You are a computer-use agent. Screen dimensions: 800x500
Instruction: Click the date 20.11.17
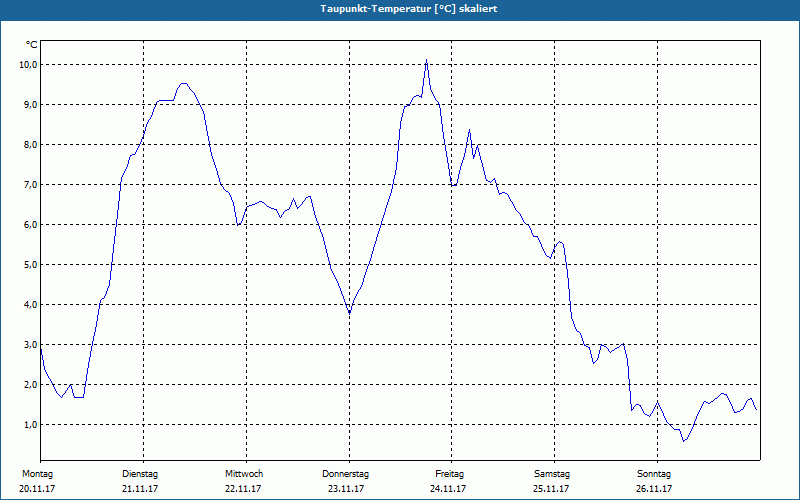[x=37, y=489]
